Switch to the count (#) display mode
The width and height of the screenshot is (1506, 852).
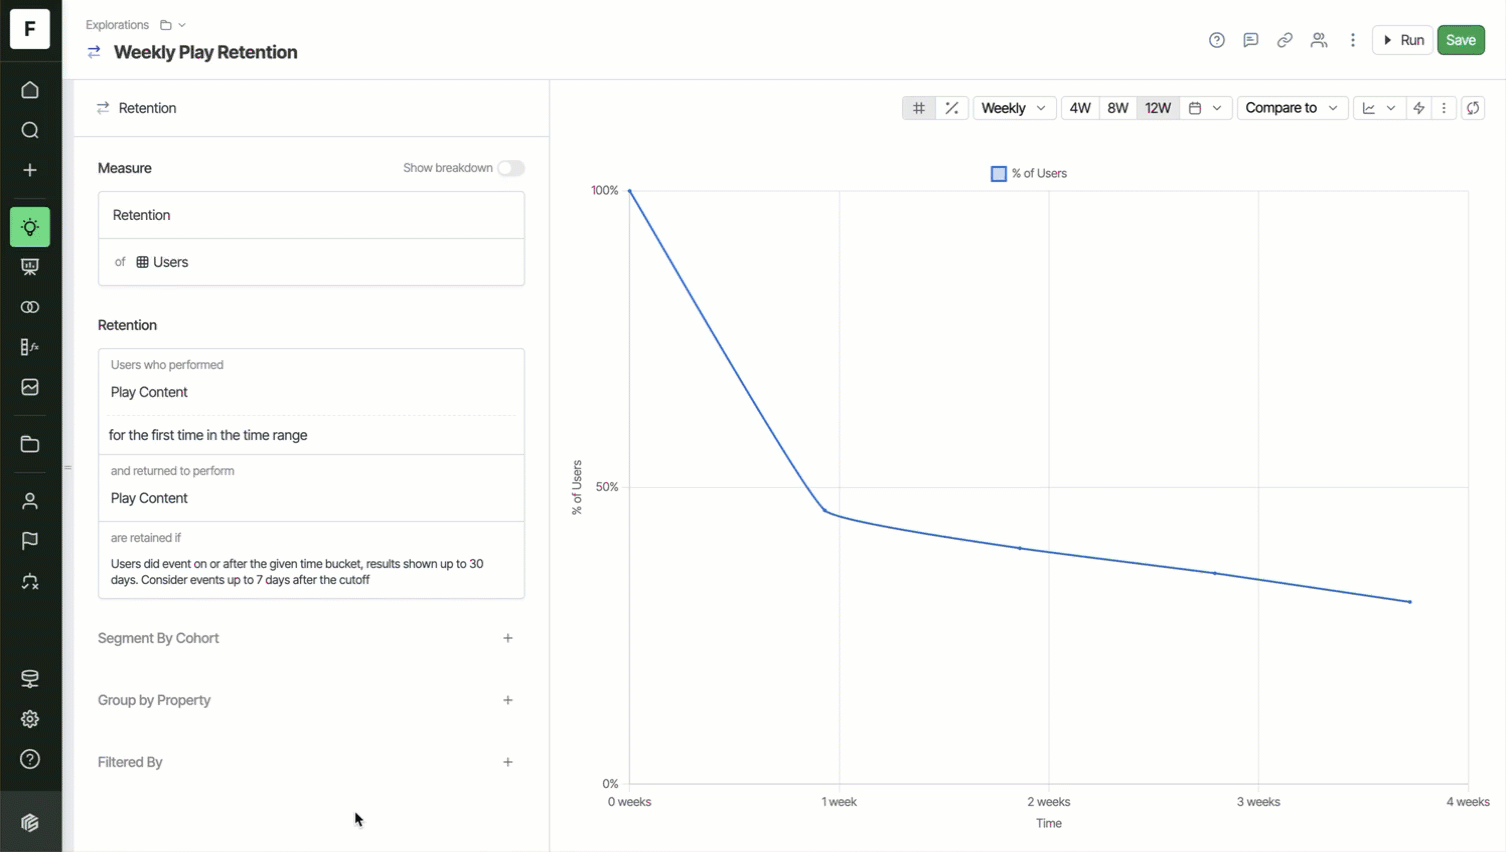point(918,108)
